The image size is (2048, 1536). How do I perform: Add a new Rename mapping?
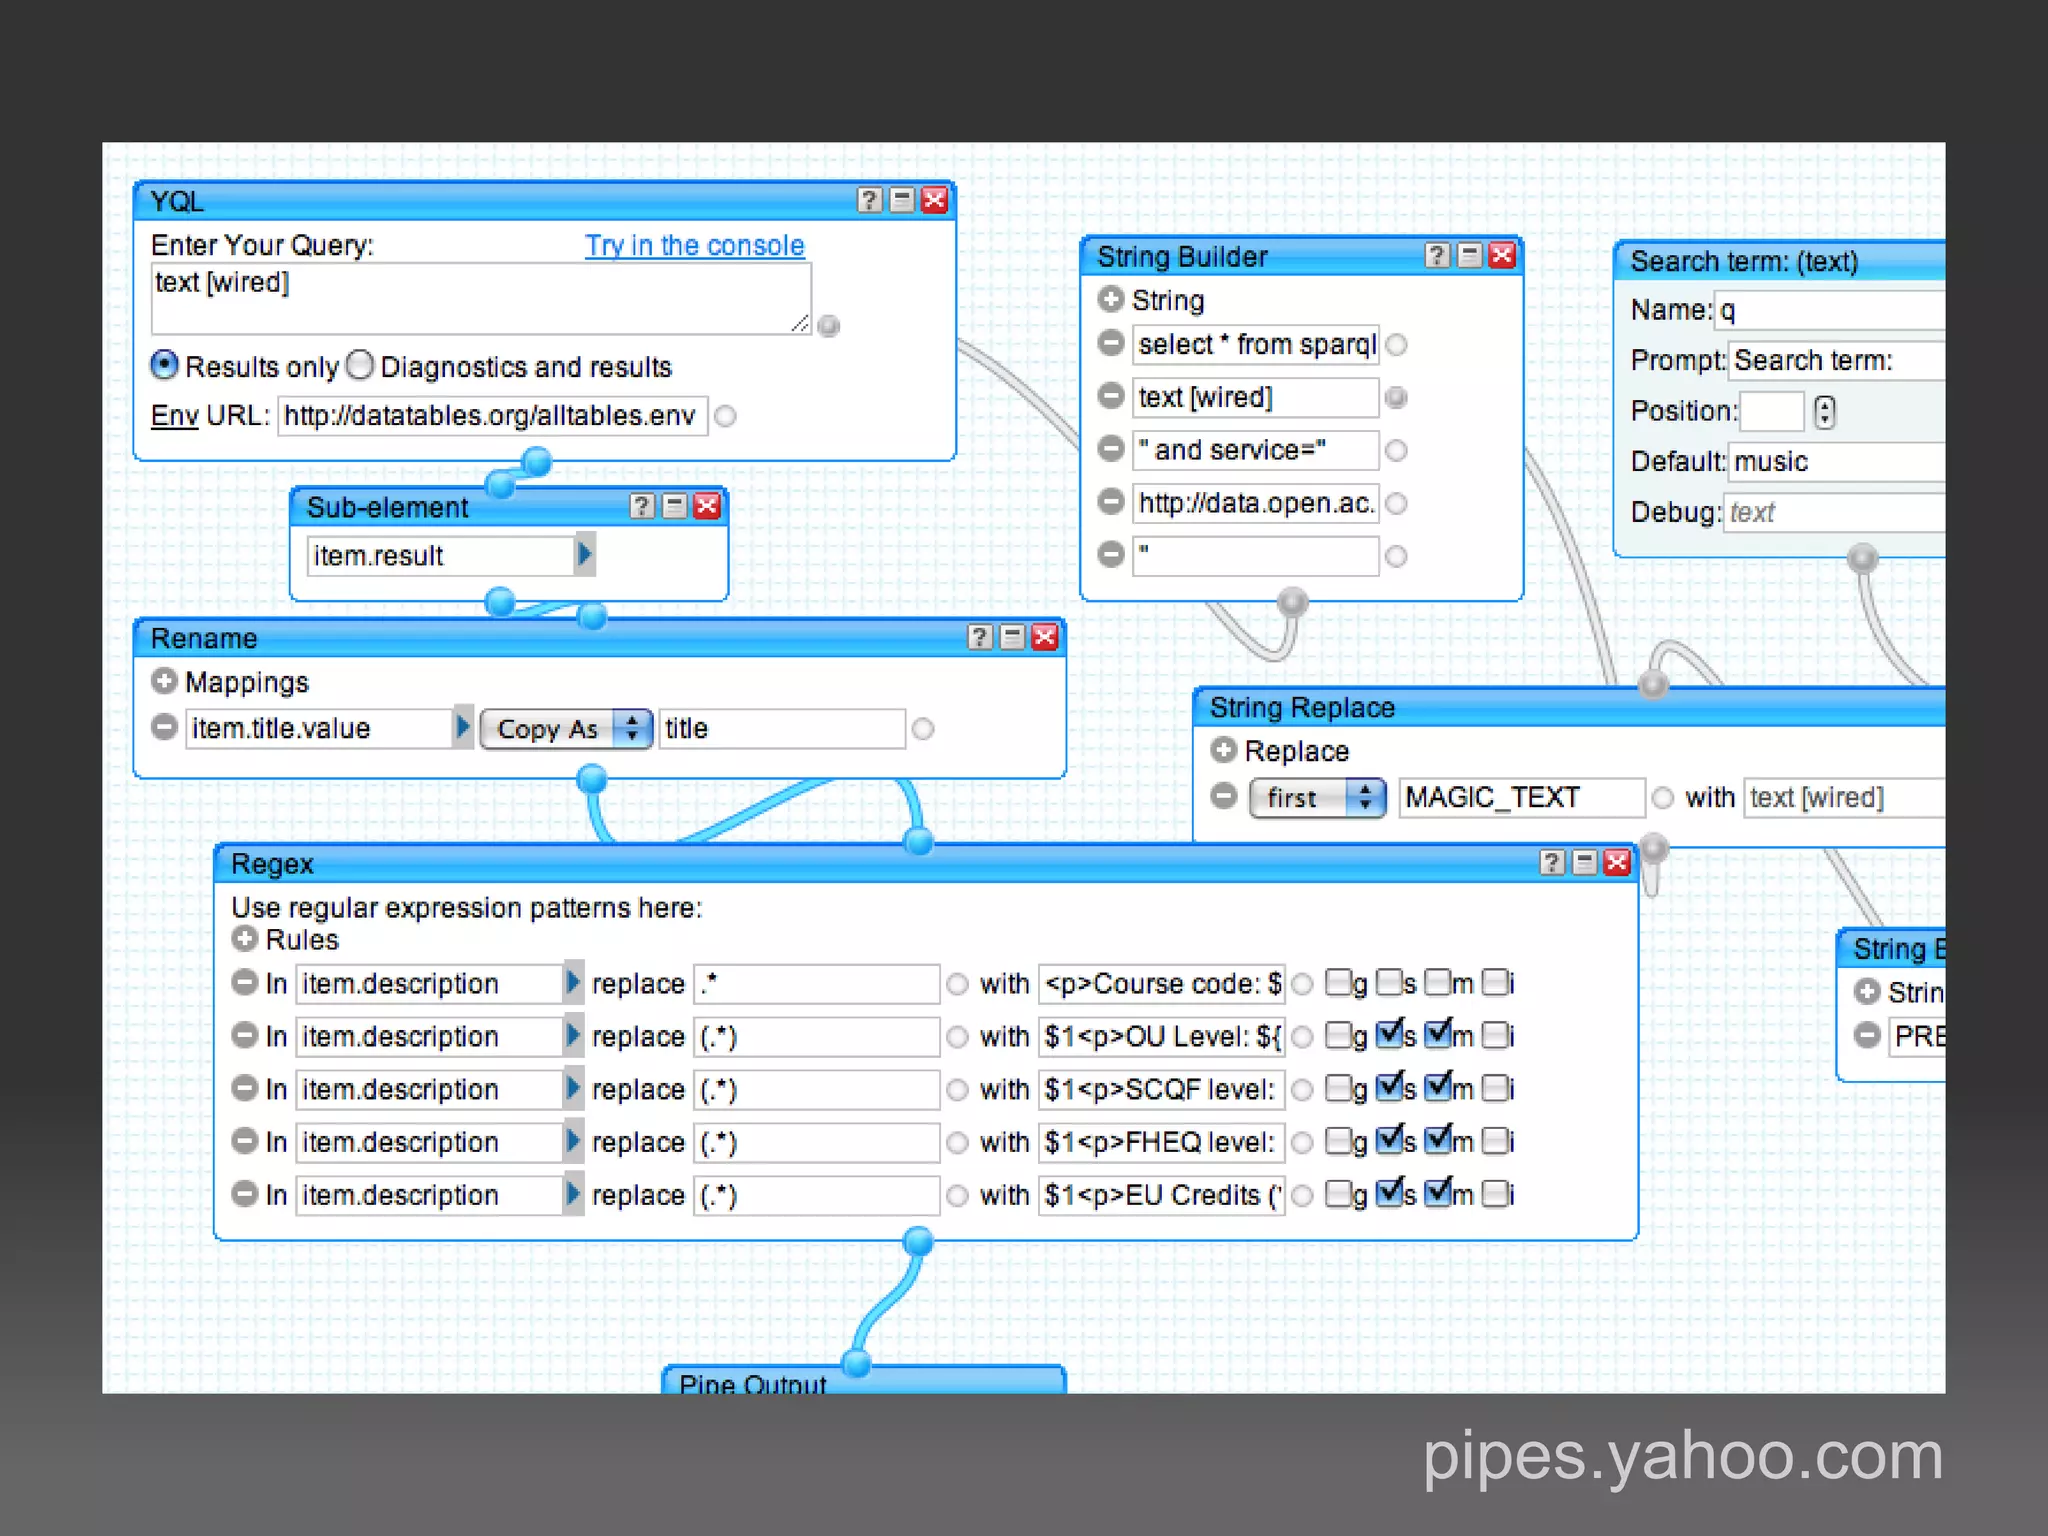click(x=164, y=681)
